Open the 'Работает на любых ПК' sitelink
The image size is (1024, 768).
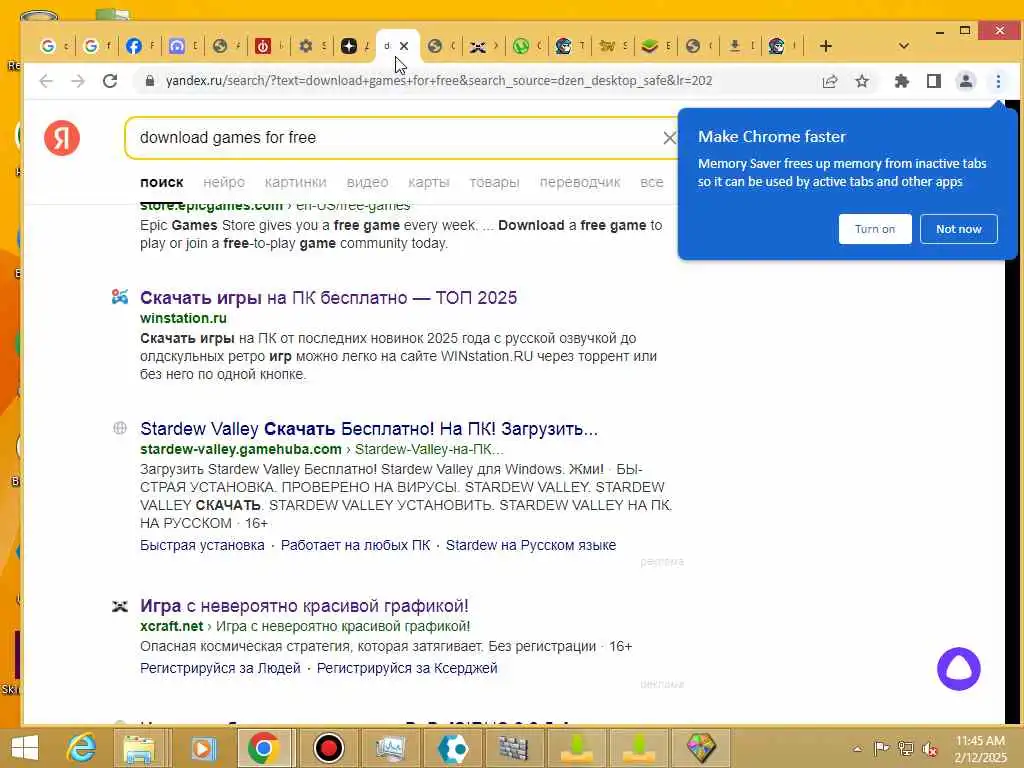click(355, 545)
